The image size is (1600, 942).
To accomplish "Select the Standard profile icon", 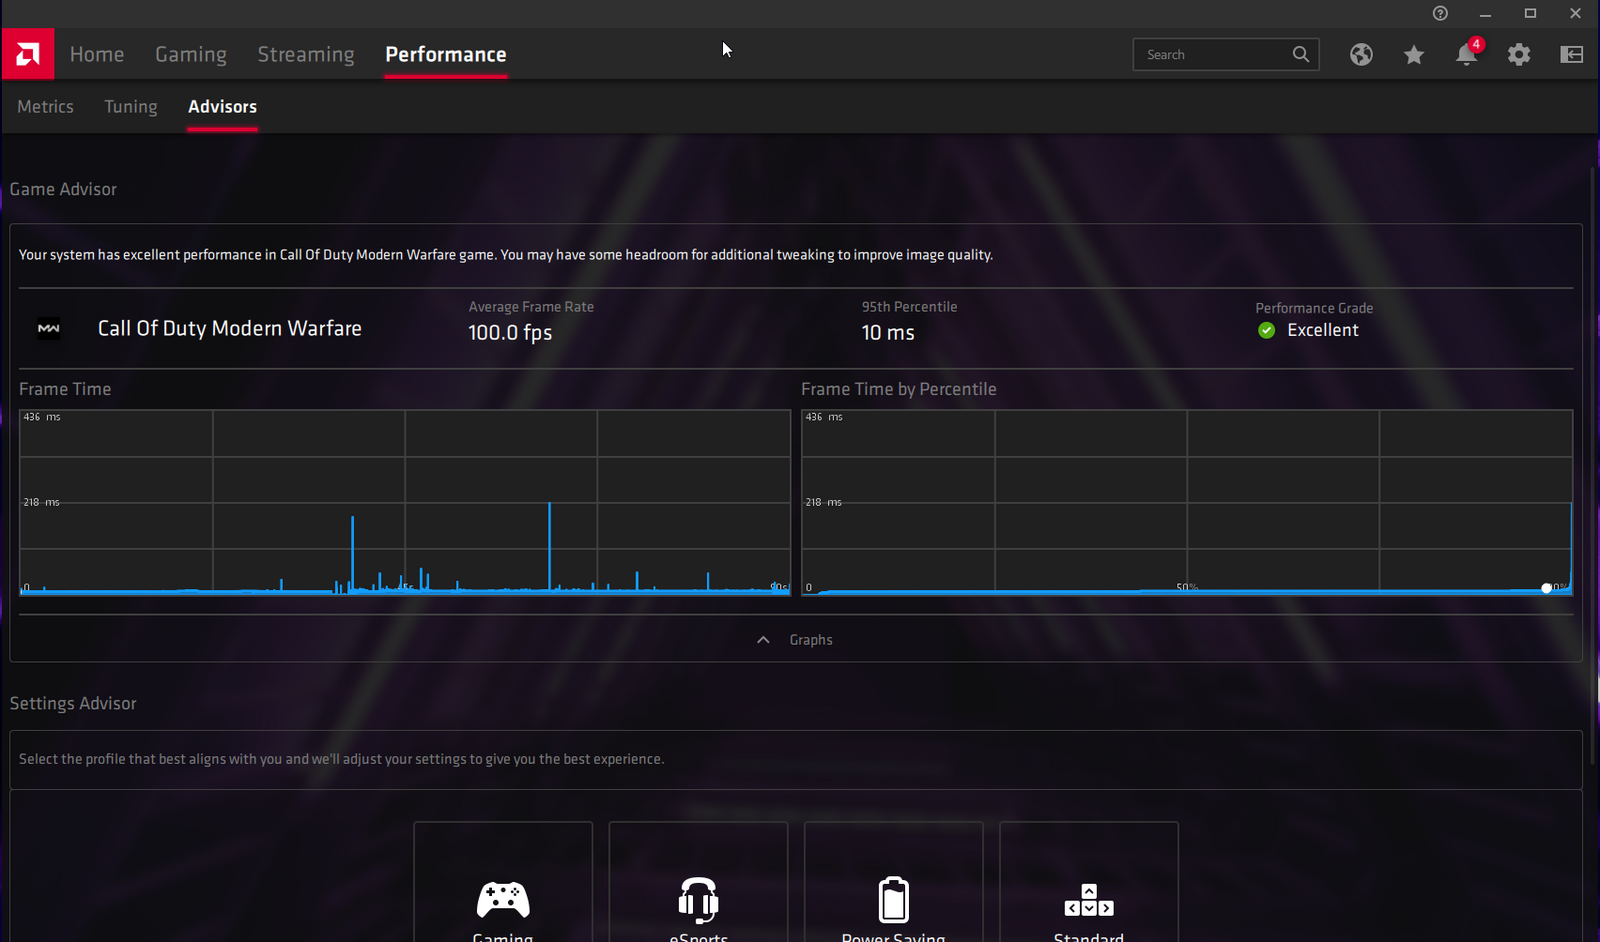I will [1089, 900].
